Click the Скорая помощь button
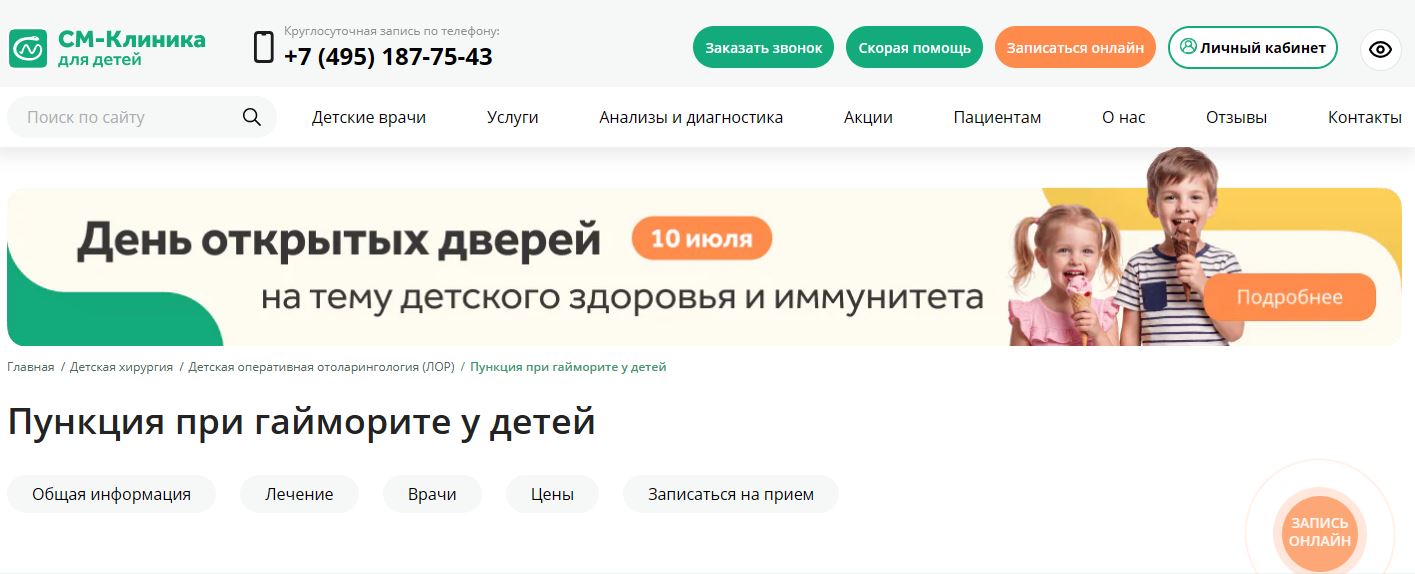 (914, 47)
